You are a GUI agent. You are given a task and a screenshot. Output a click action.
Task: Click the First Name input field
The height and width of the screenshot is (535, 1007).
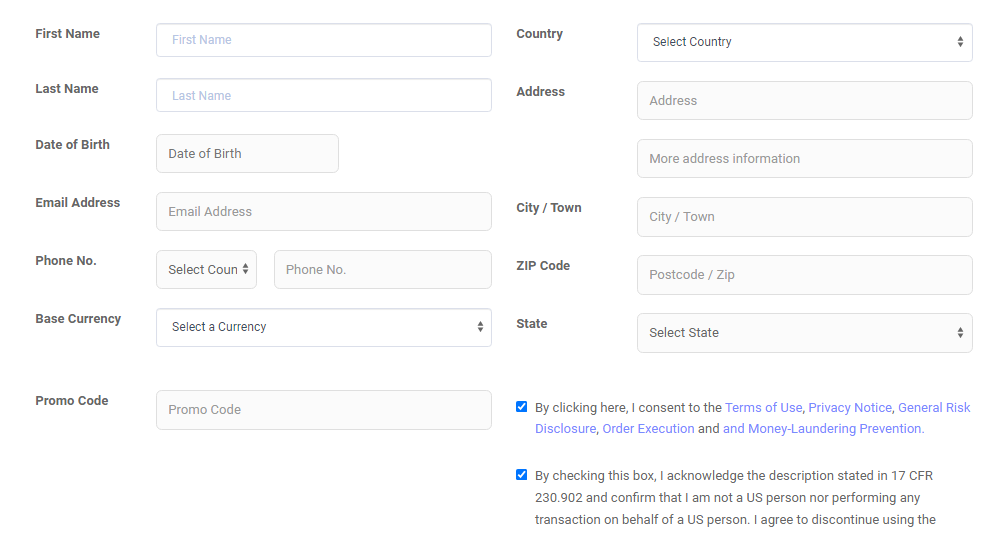(x=324, y=40)
